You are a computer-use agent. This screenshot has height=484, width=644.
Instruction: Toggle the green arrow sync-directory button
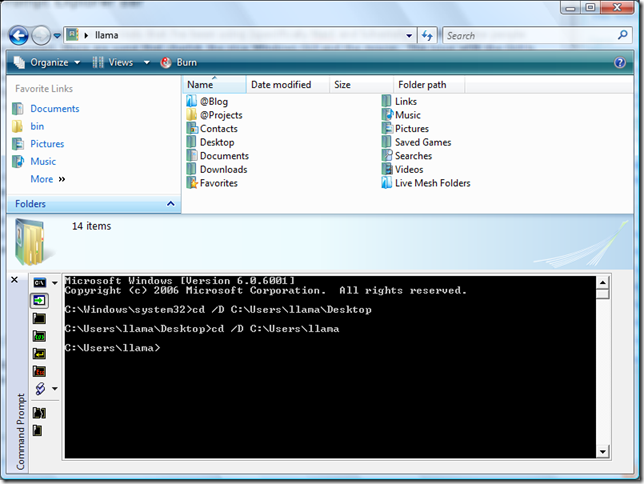[x=39, y=301]
